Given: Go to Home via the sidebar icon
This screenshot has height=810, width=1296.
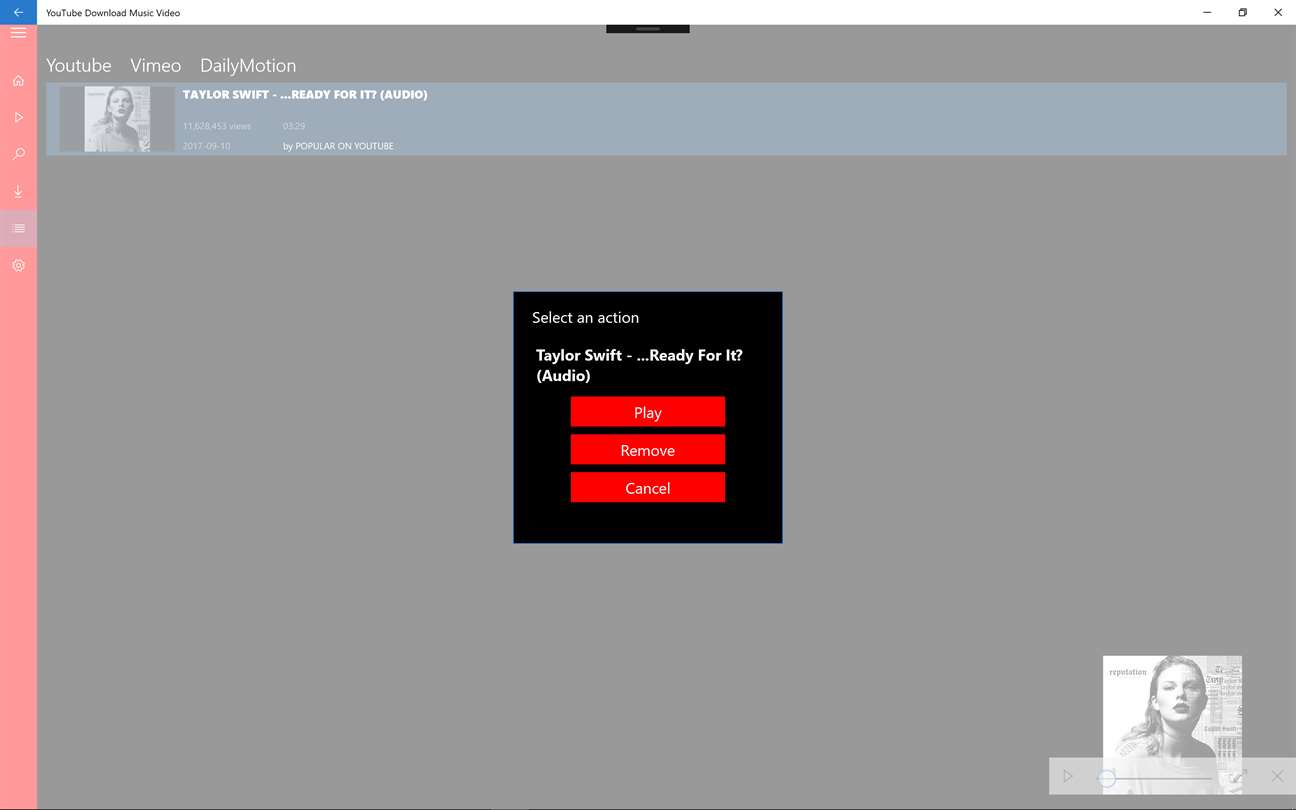Looking at the screenshot, I should 18,80.
